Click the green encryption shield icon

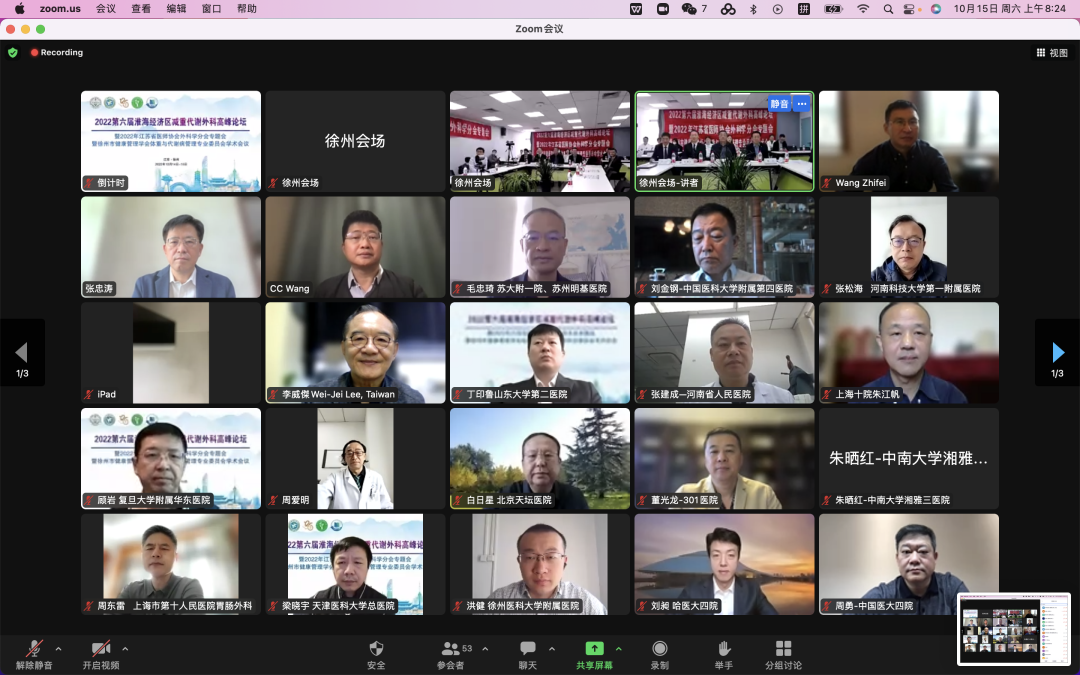pos(13,53)
